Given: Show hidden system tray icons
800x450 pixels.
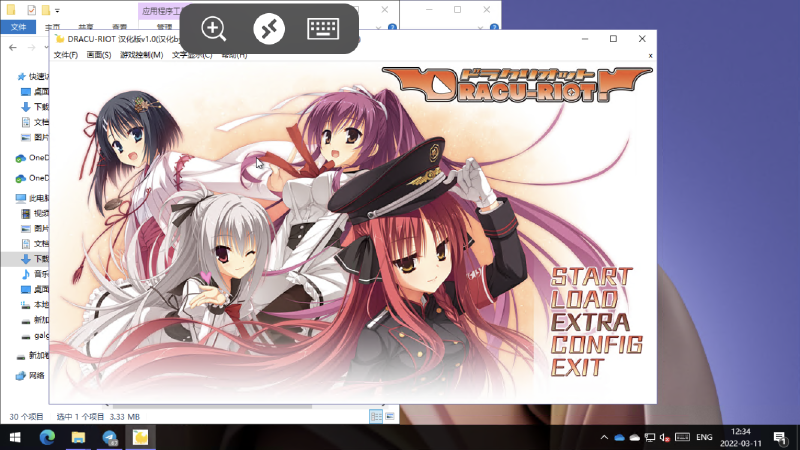Looking at the screenshot, I should [x=604, y=437].
